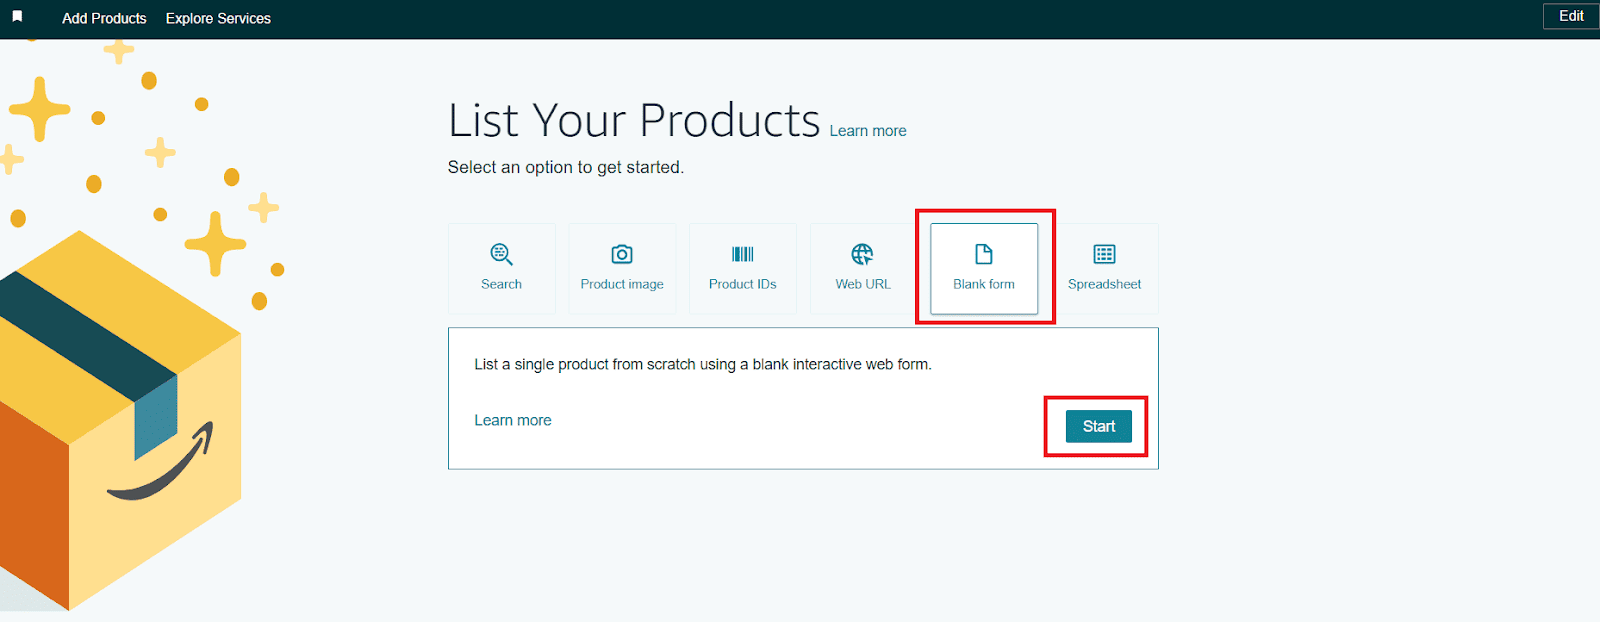Click the Search option label

click(x=501, y=284)
